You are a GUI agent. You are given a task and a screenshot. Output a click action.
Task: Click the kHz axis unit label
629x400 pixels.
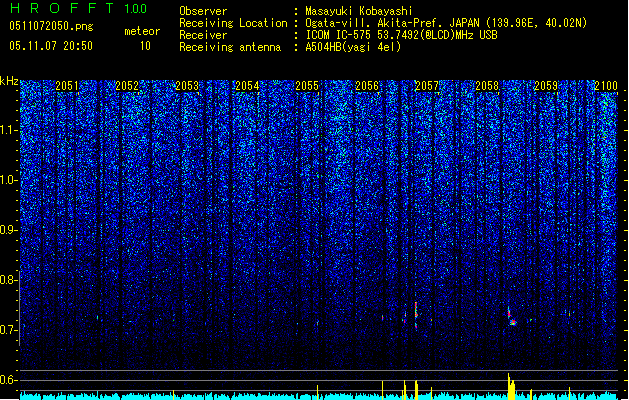9,81
